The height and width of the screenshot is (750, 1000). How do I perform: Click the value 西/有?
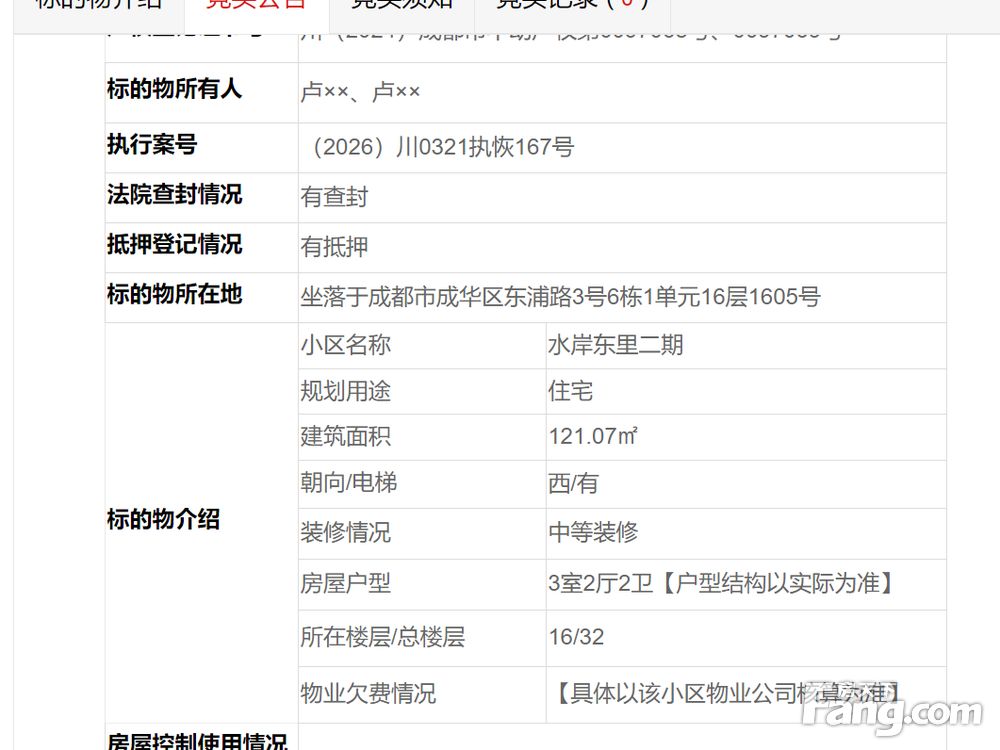(573, 484)
